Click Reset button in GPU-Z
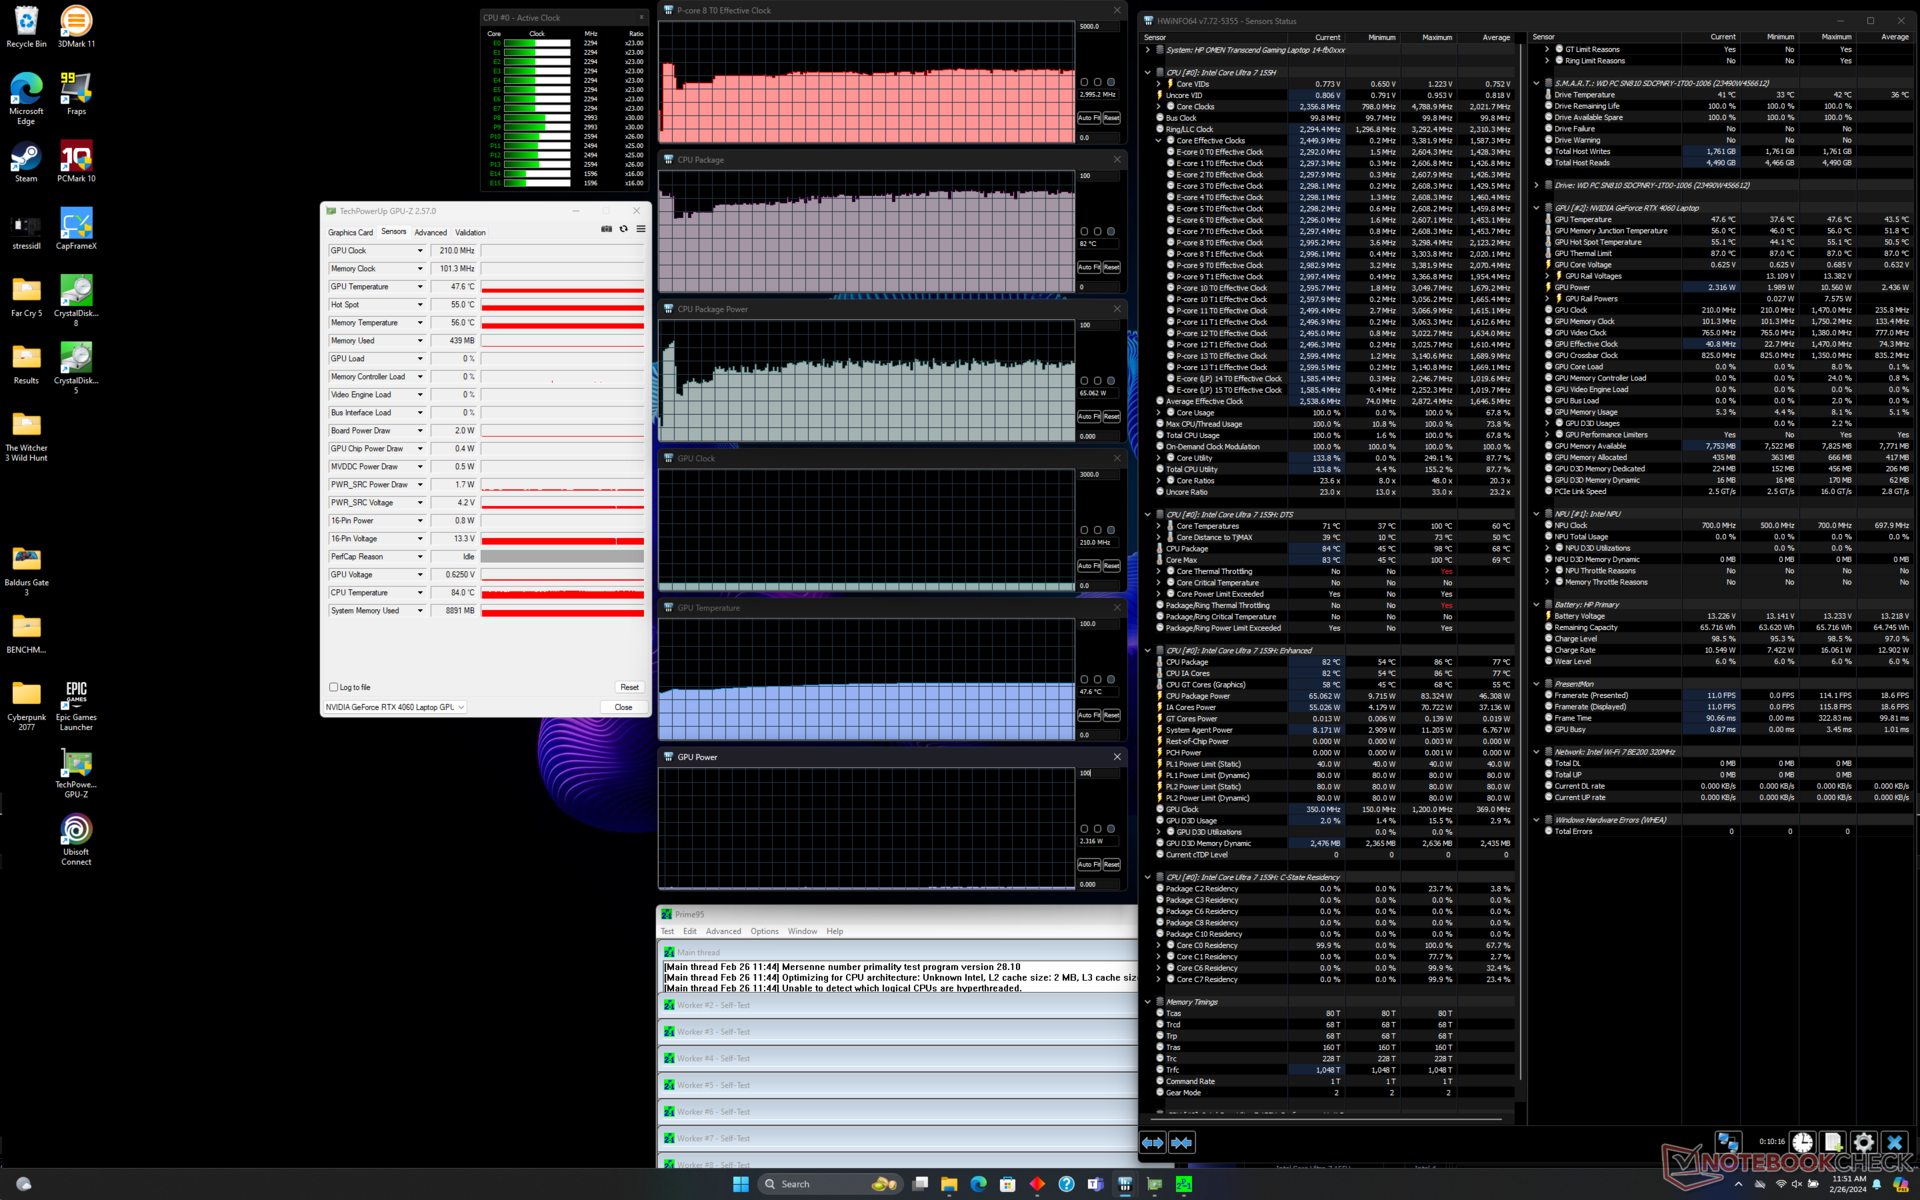 pyautogui.click(x=629, y=687)
